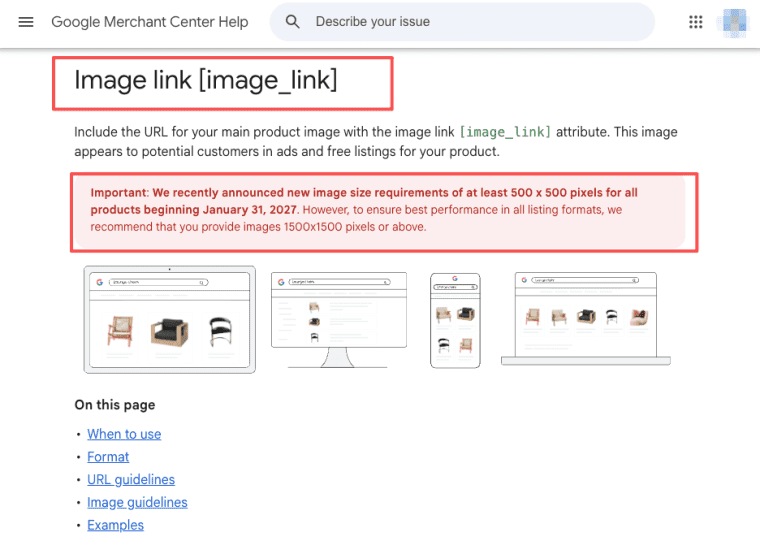The height and width of the screenshot is (541, 760).
Task: Jump to Image guidelines section
Action: pos(137,502)
